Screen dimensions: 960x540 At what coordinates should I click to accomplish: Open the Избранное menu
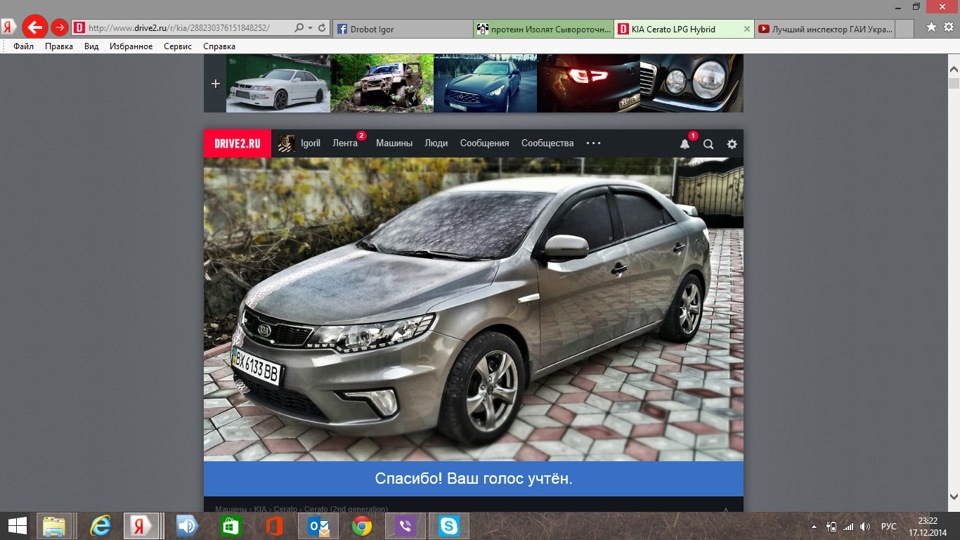click(131, 47)
